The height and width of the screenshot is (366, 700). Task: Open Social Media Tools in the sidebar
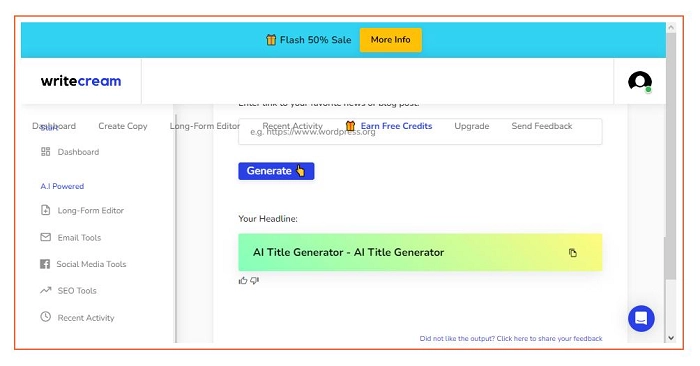click(x=91, y=264)
